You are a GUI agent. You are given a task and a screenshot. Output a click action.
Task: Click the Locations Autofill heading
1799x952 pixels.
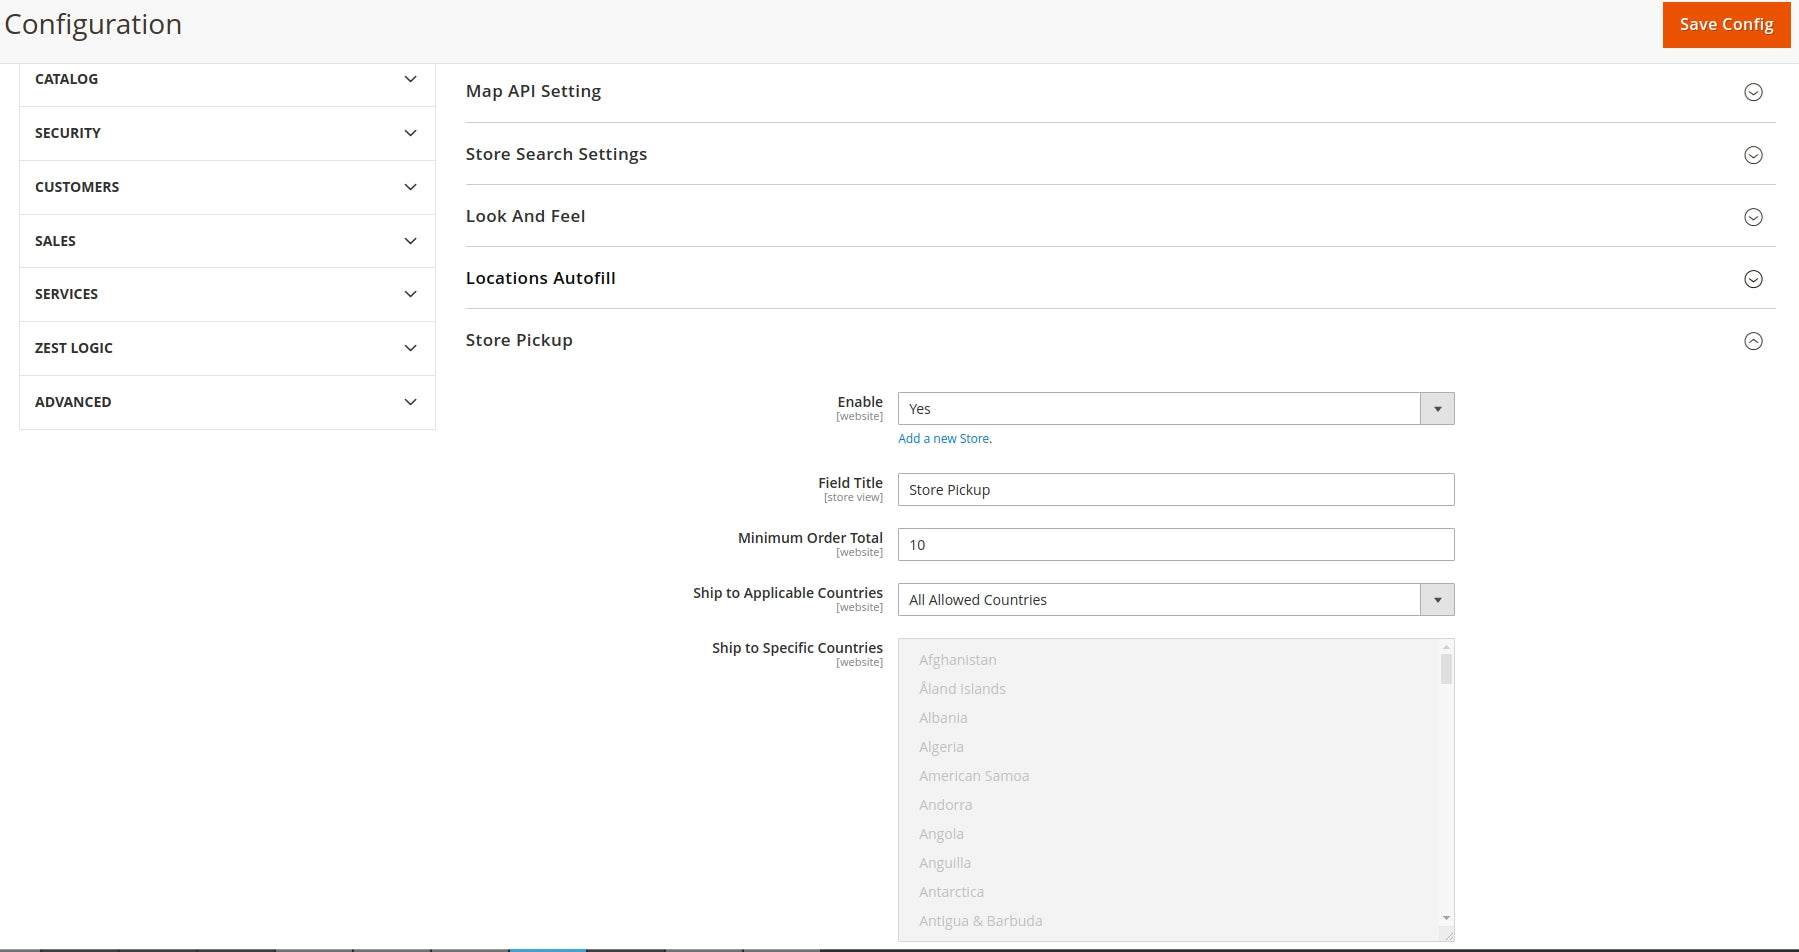click(x=540, y=278)
